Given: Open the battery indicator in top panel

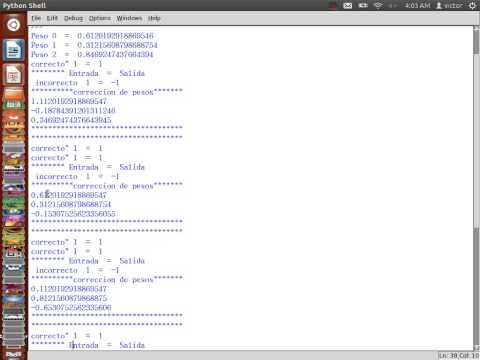Looking at the screenshot, I should [x=363, y=6].
